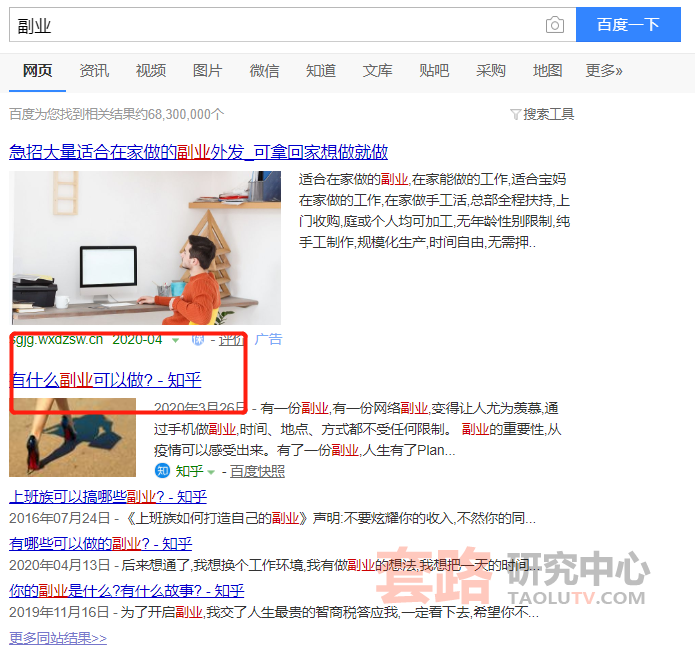Click the 百度一下 search button
The height and width of the screenshot is (655, 695).
click(628, 24)
